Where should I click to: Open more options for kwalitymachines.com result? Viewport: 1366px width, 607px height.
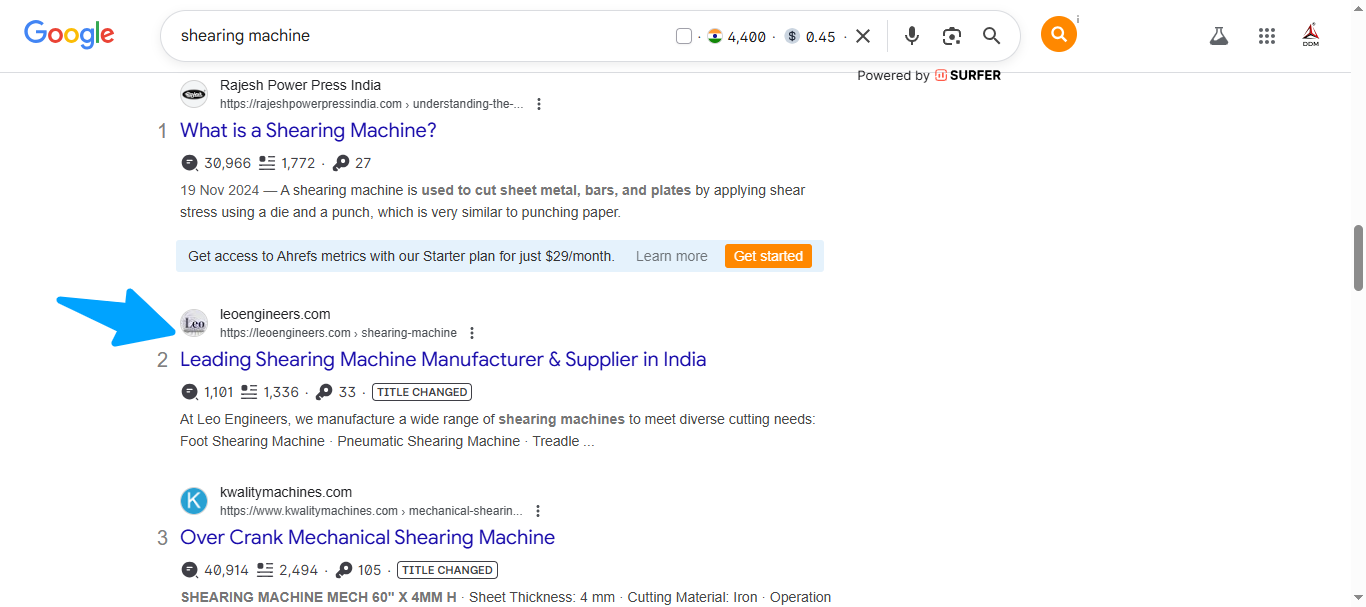pyautogui.click(x=538, y=511)
